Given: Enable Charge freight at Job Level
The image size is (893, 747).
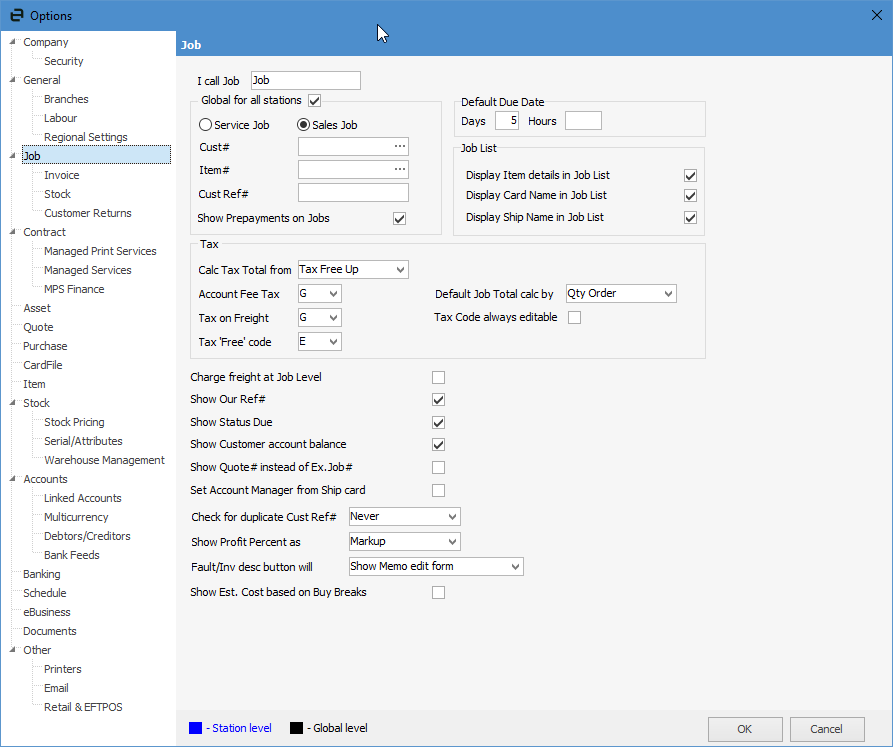Looking at the screenshot, I should pyautogui.click(x=438, y=377).
